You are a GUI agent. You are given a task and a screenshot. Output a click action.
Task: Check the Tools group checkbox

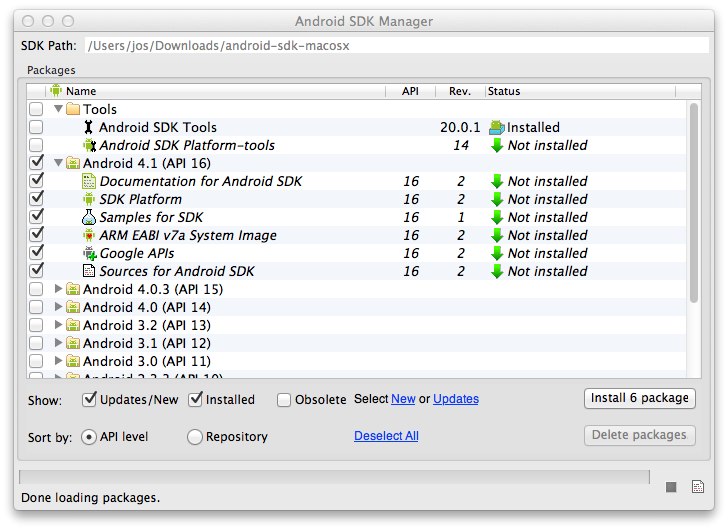tap(36, 109)
